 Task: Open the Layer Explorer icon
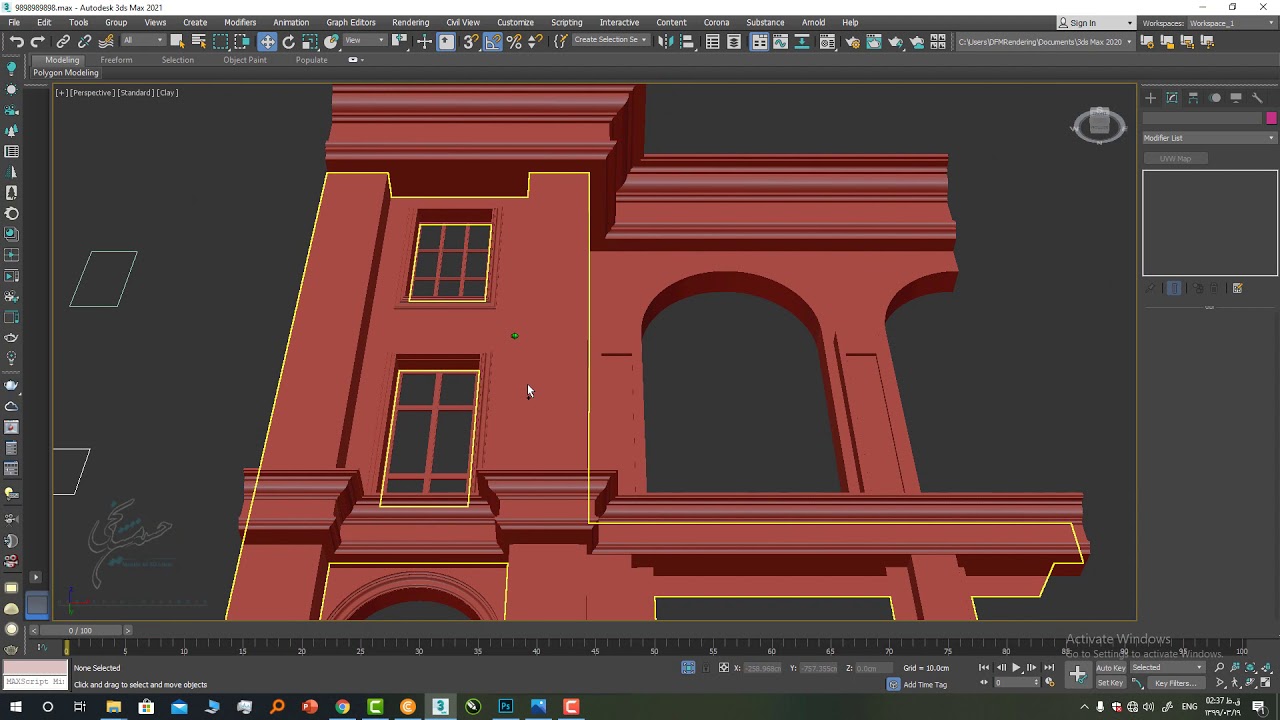(x=734, y=41)
